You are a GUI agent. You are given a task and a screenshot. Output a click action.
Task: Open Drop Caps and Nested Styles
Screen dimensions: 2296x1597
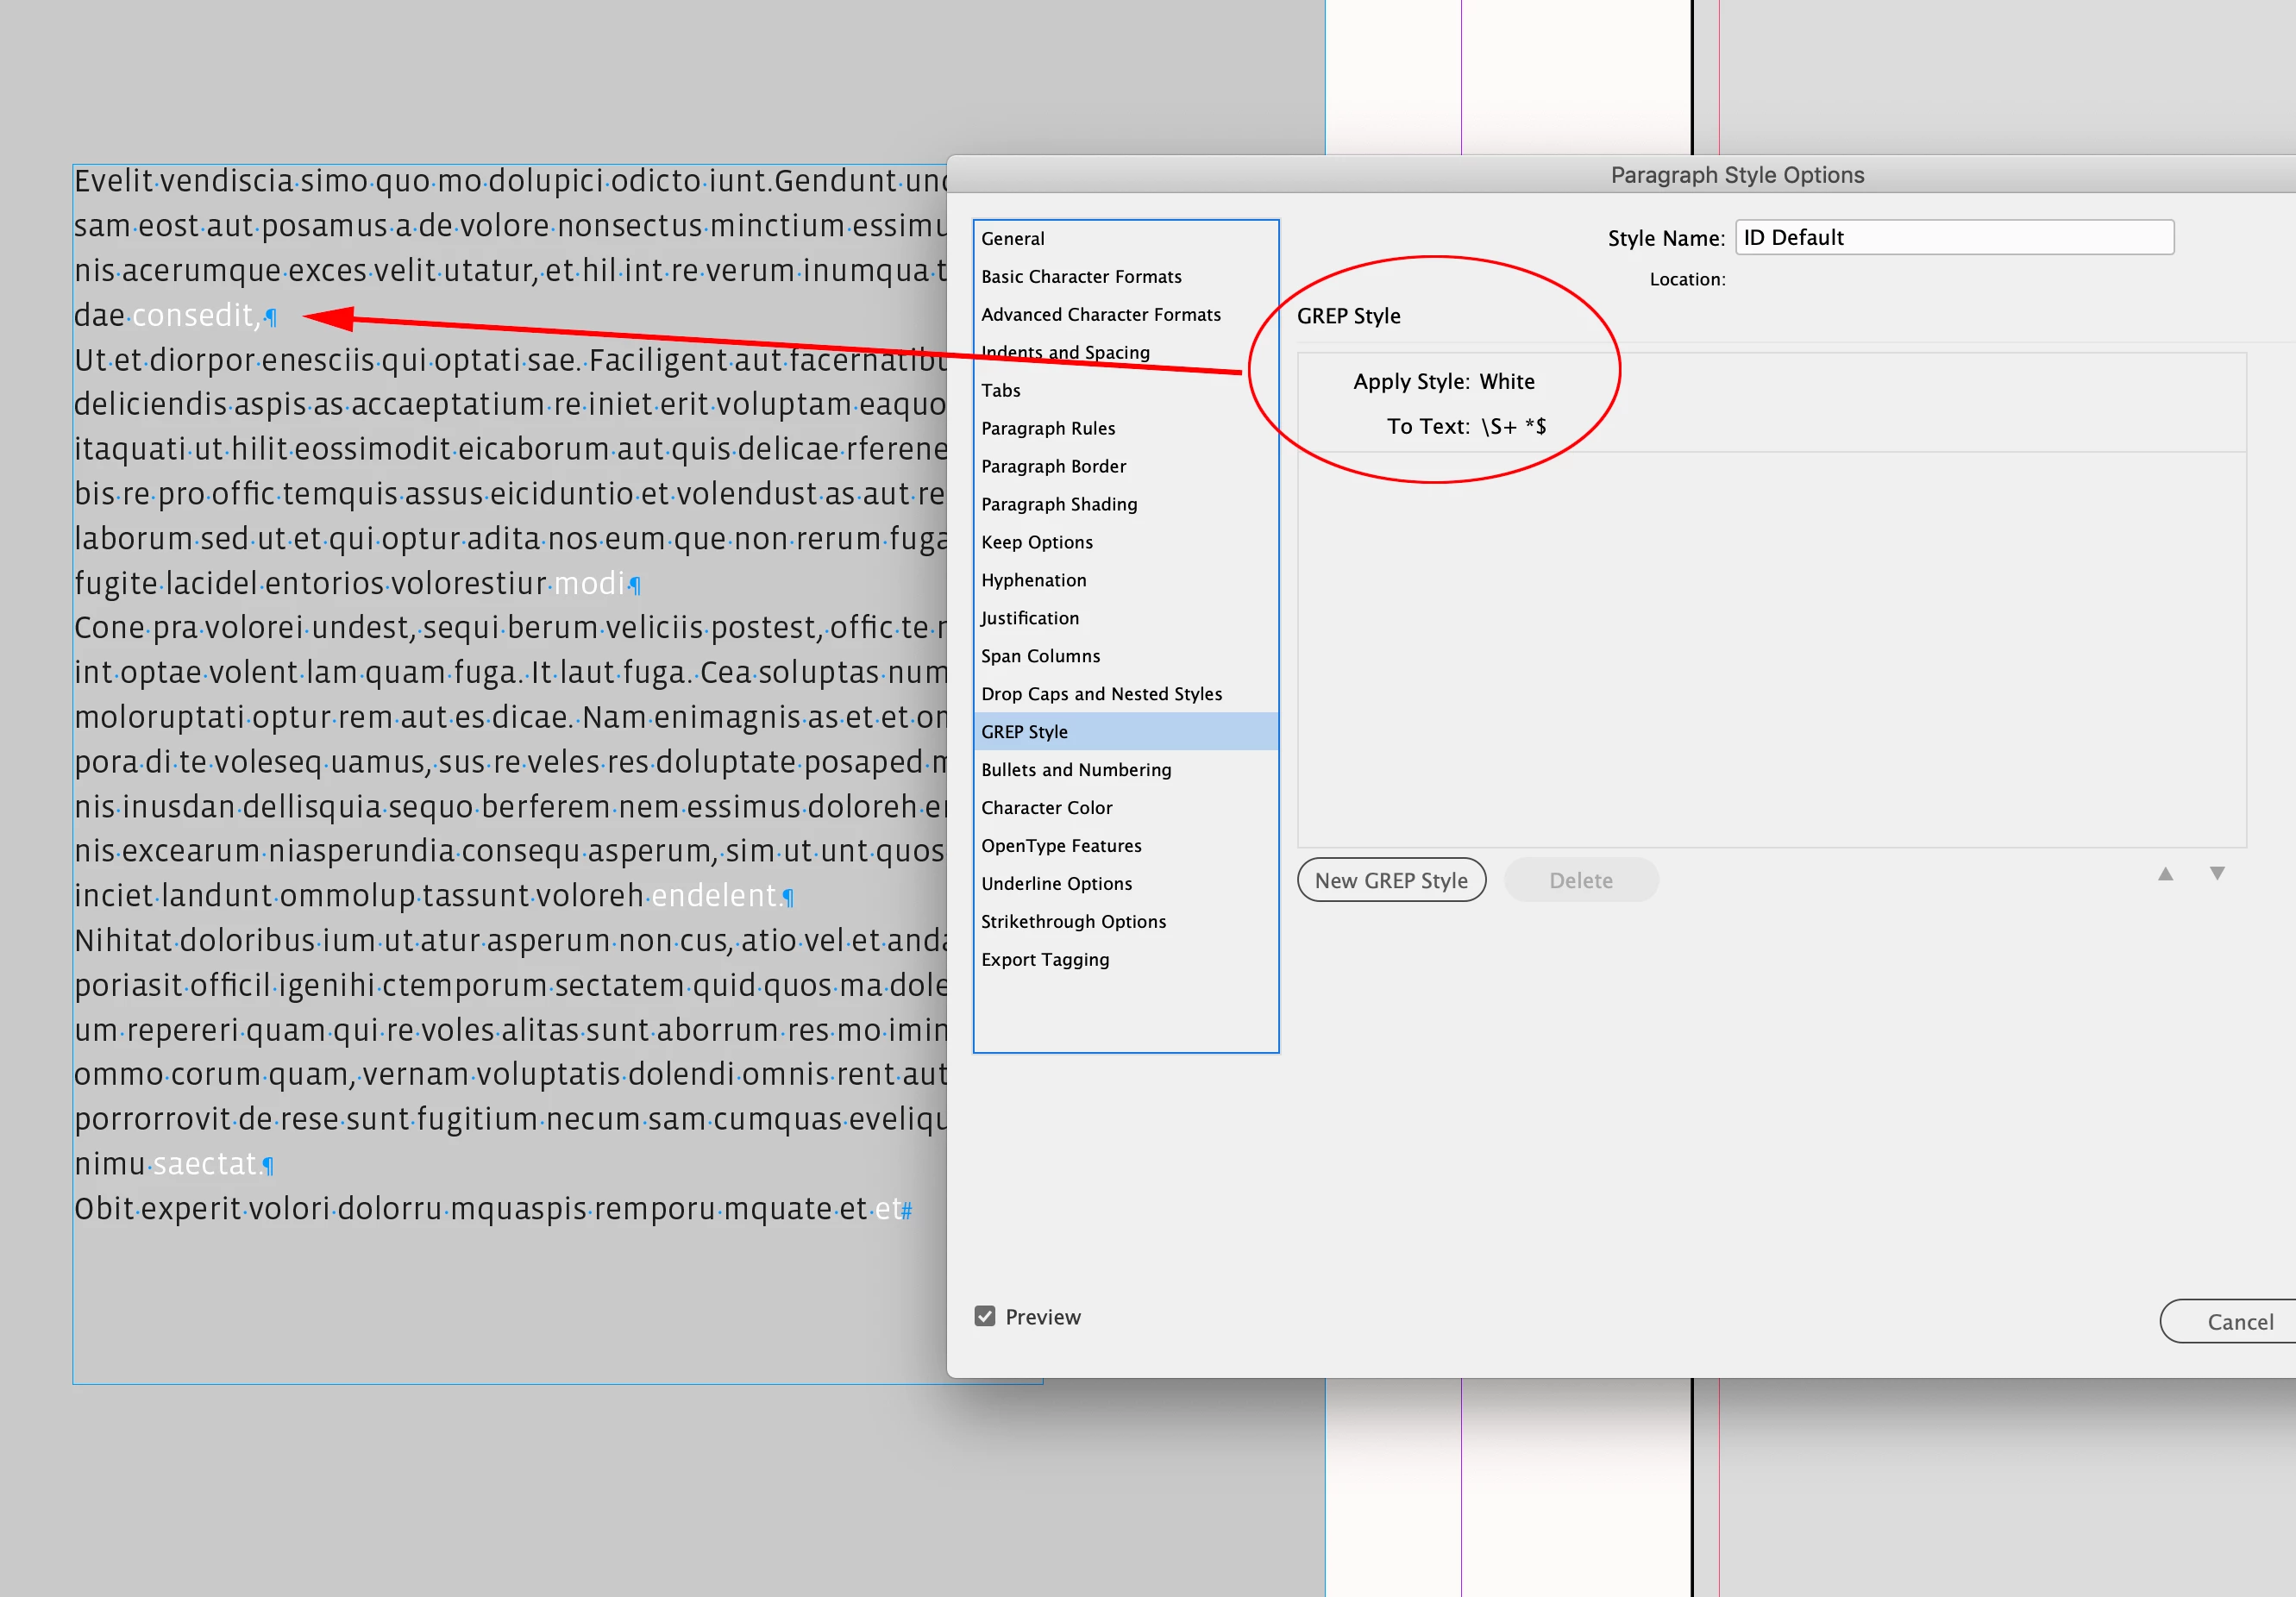pos(1101,694)
